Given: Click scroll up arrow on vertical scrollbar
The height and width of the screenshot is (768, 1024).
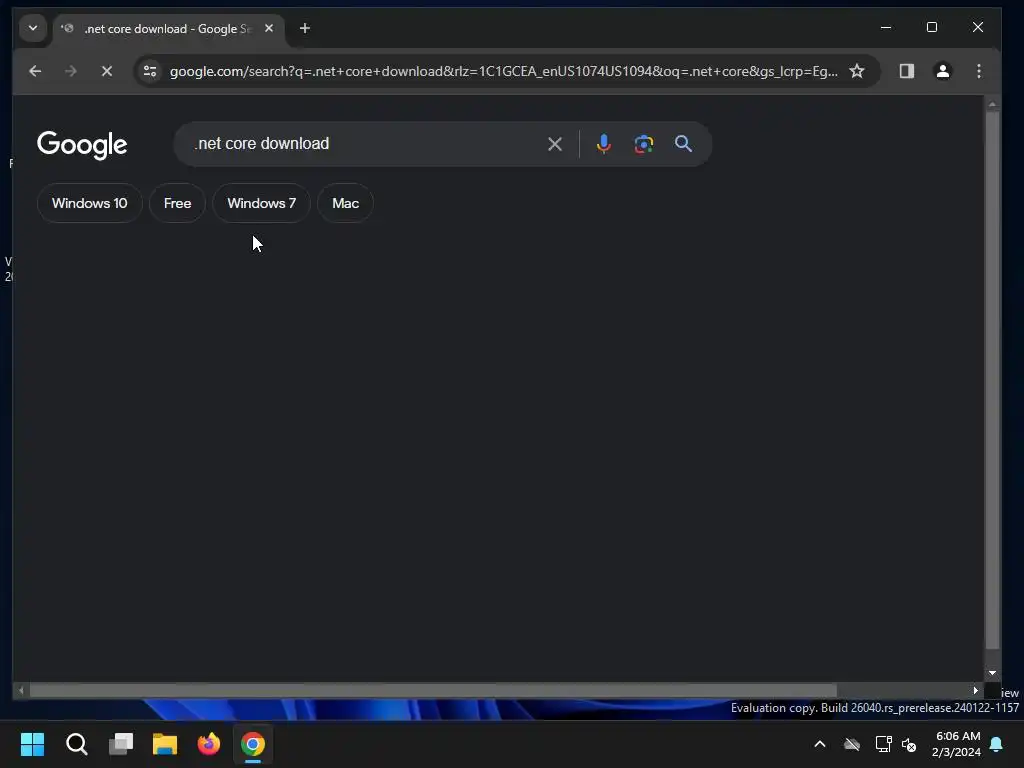Looking at the screenshot, I should [x=992, y=103].
